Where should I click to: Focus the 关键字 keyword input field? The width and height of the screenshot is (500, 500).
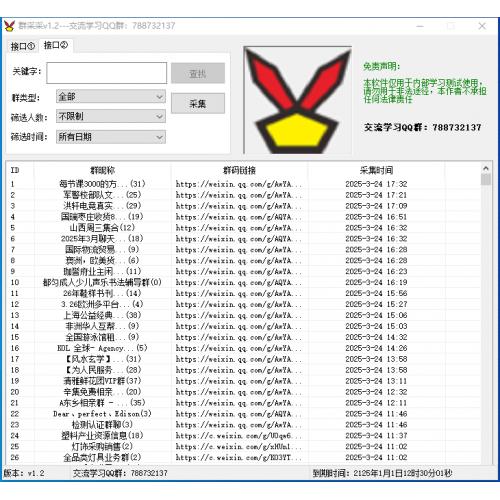107,73
